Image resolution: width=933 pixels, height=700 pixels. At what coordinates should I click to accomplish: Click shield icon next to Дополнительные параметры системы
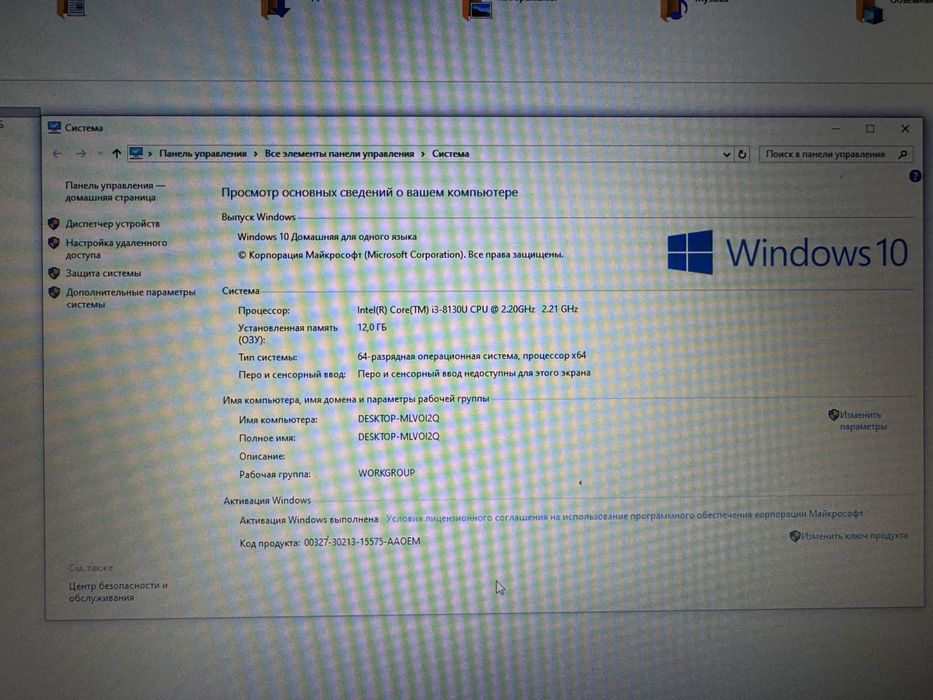point(54,292)
